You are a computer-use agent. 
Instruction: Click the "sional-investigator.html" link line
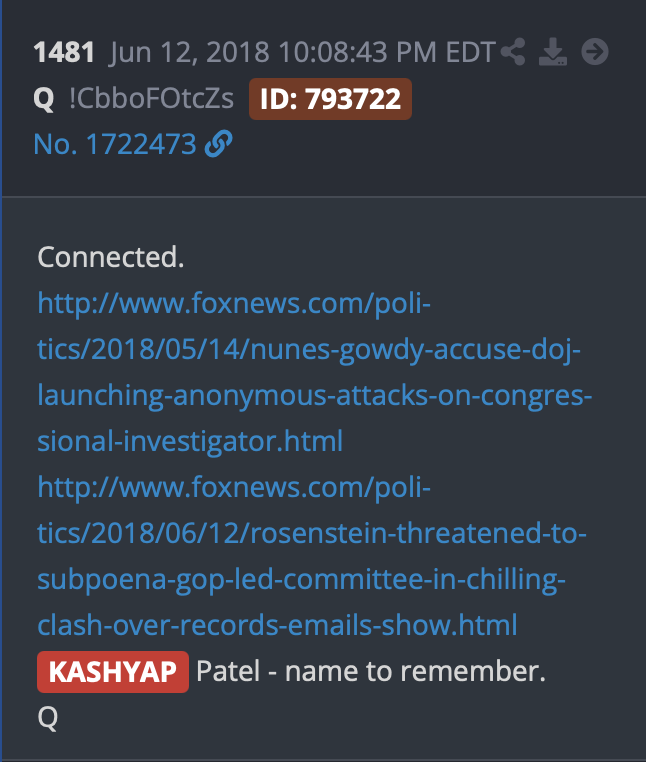point(190,441)
